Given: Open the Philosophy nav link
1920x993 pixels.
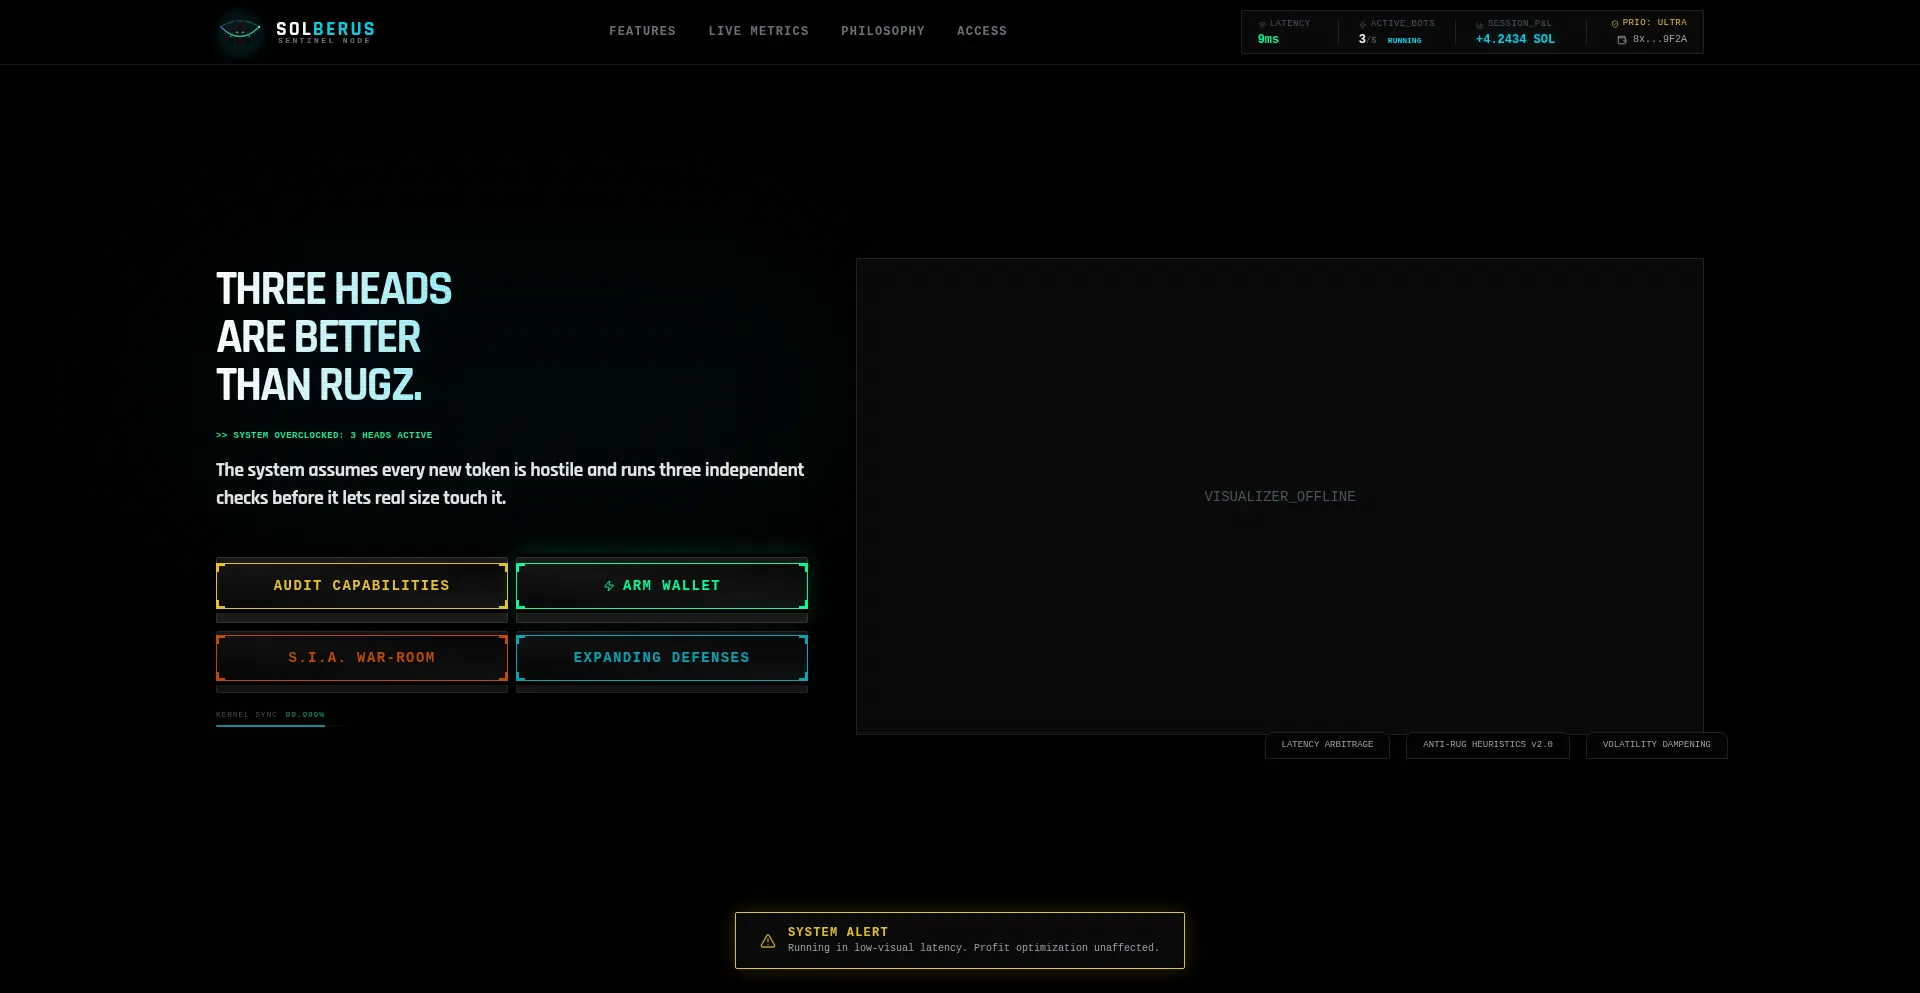Looking at the screenshot, I should click(883, 31).
